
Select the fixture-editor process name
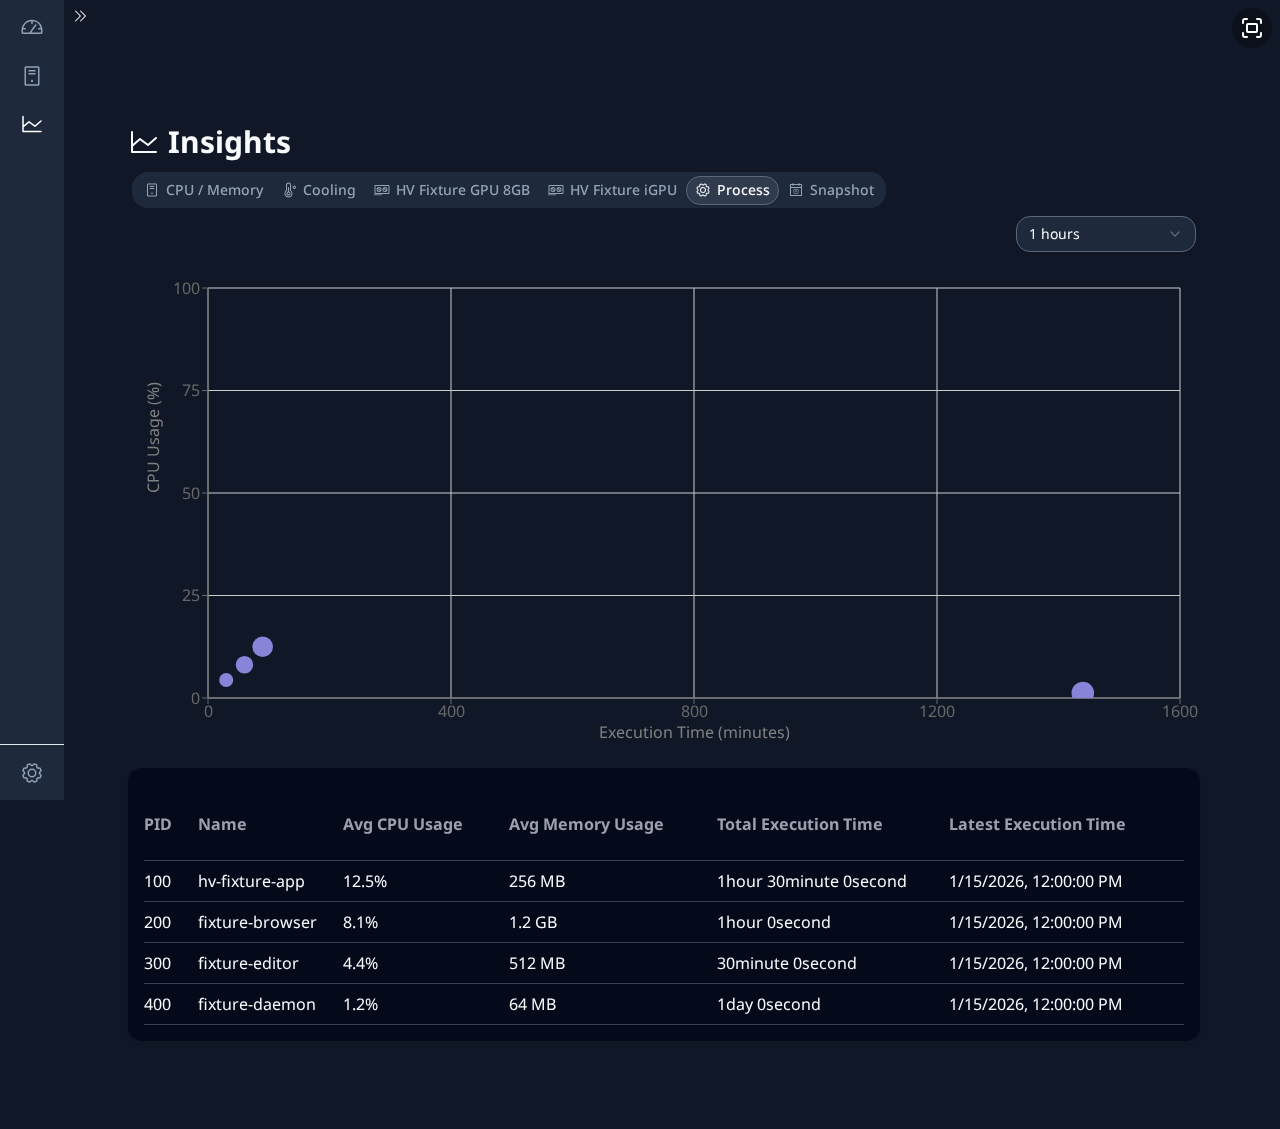[x=248, y=964]
